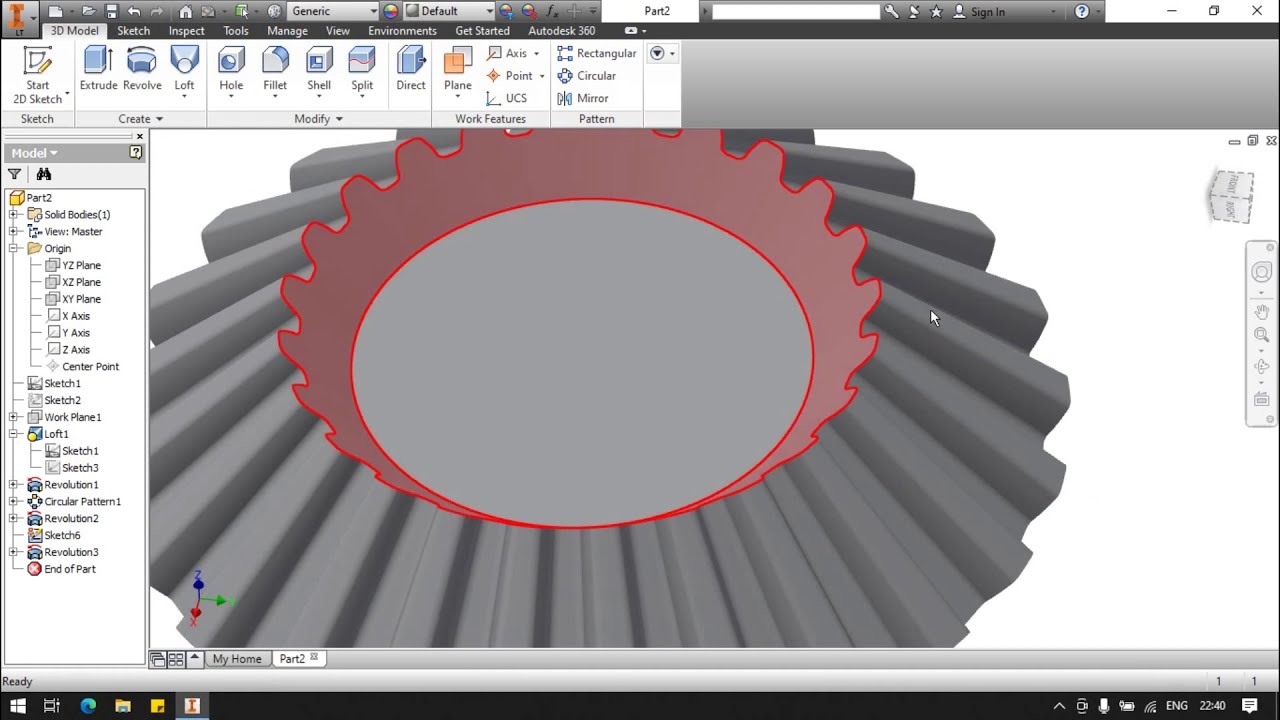Select the Orbit tool in navigation bar
This screenshot has height=720, width=1280.
(1262, 367)
